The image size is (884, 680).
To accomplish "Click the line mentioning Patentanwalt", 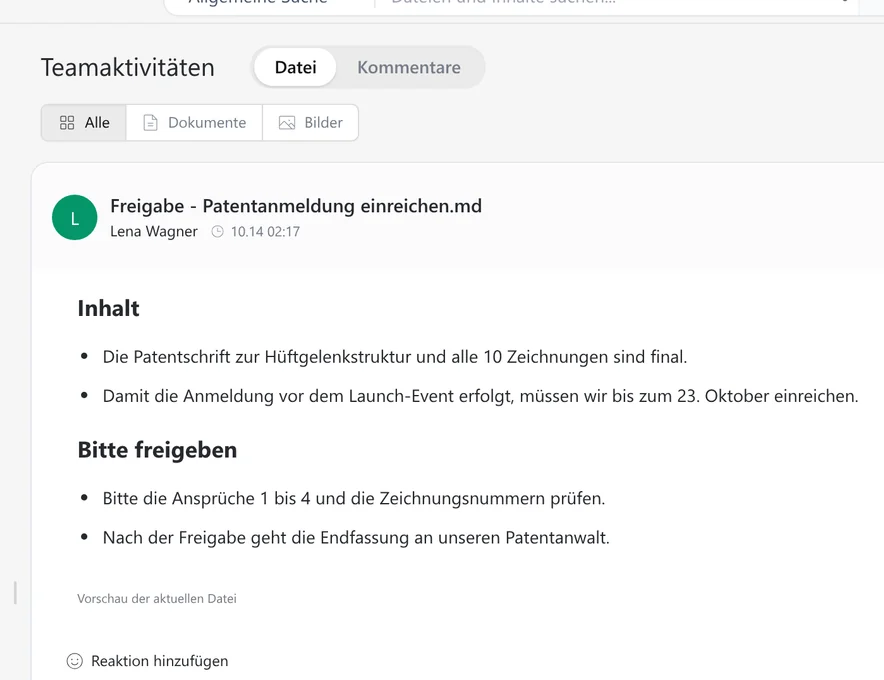I will 356,538.
